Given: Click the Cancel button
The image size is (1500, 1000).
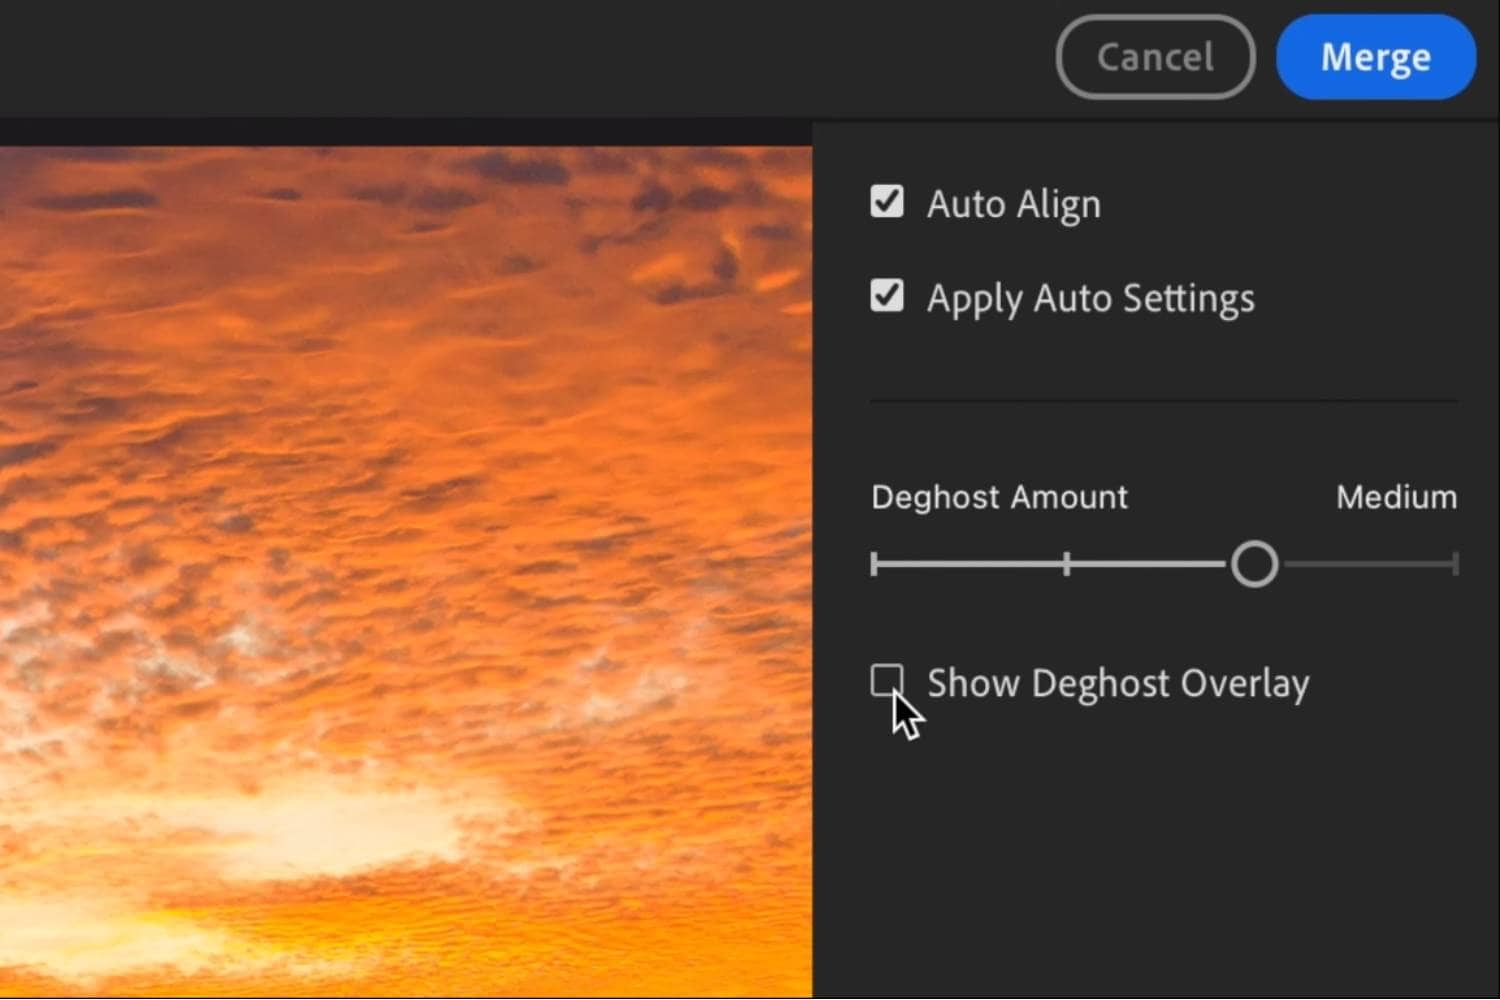Looking at the screenshot, I should pyautogui.click(x=1155, y=57).
